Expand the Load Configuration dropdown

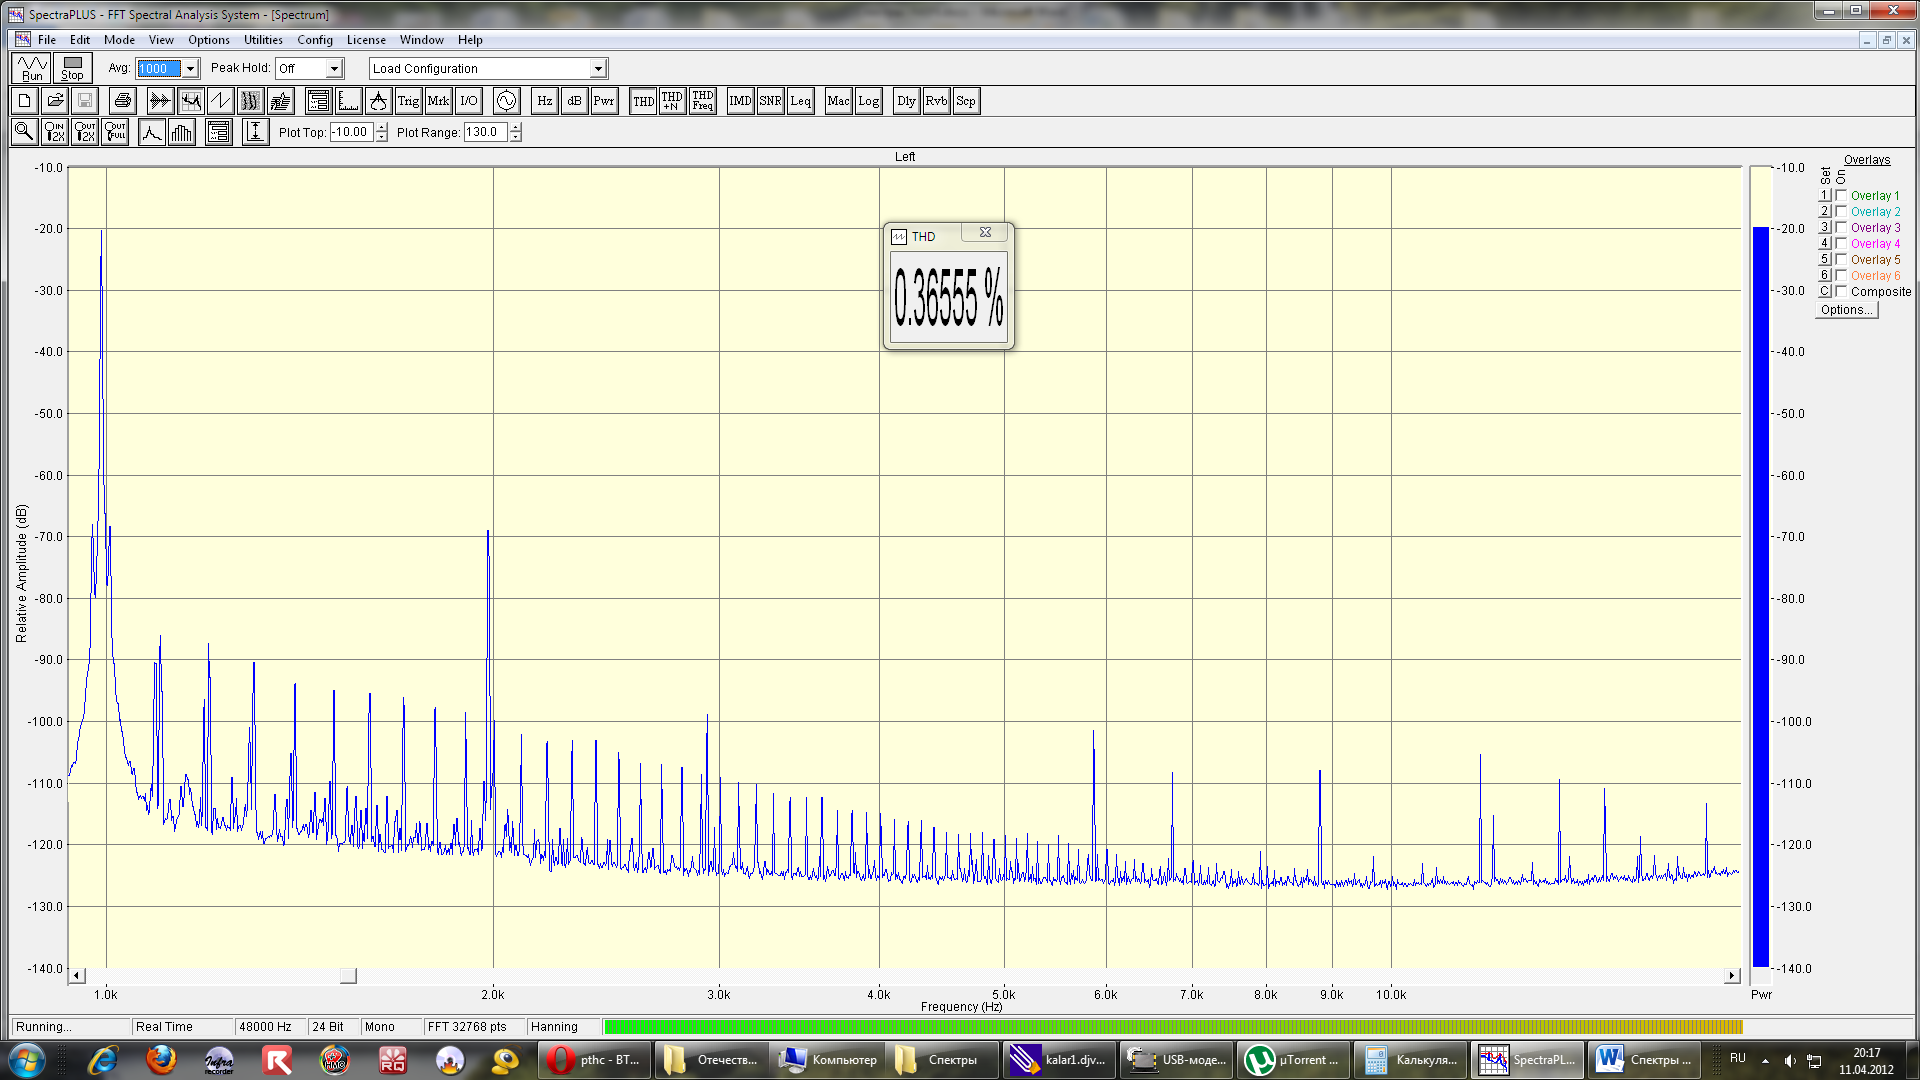coord(597,68)
